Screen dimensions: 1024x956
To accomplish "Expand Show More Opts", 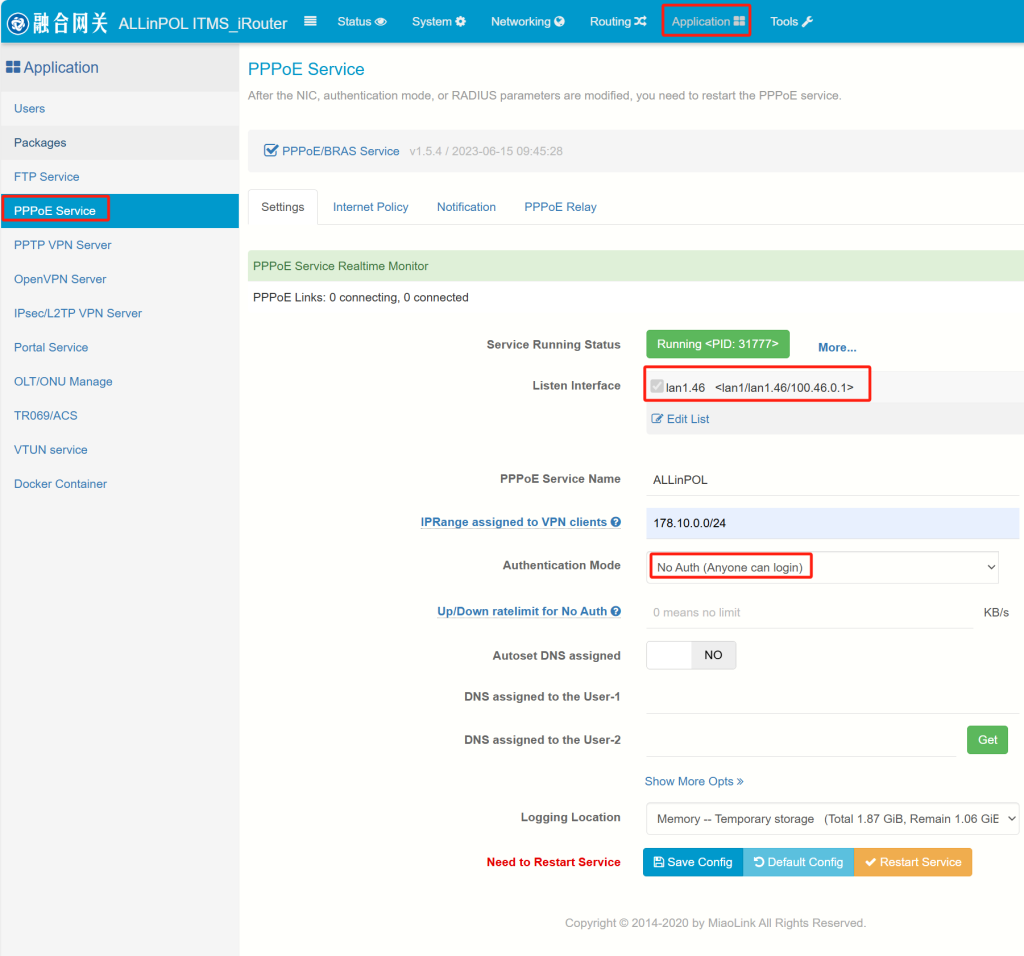I will (694, 781).
